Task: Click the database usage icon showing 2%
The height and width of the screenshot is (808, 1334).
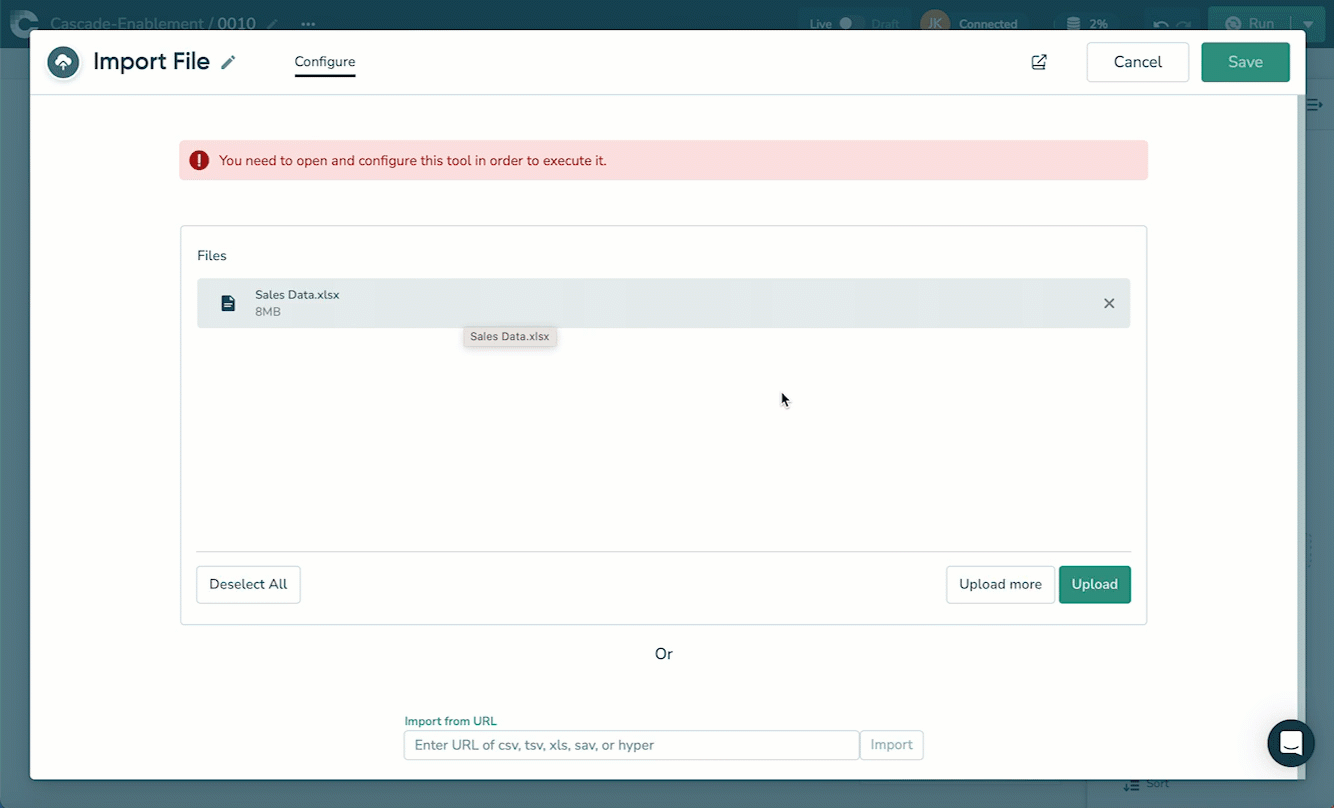Action: tap(1073, 24)
